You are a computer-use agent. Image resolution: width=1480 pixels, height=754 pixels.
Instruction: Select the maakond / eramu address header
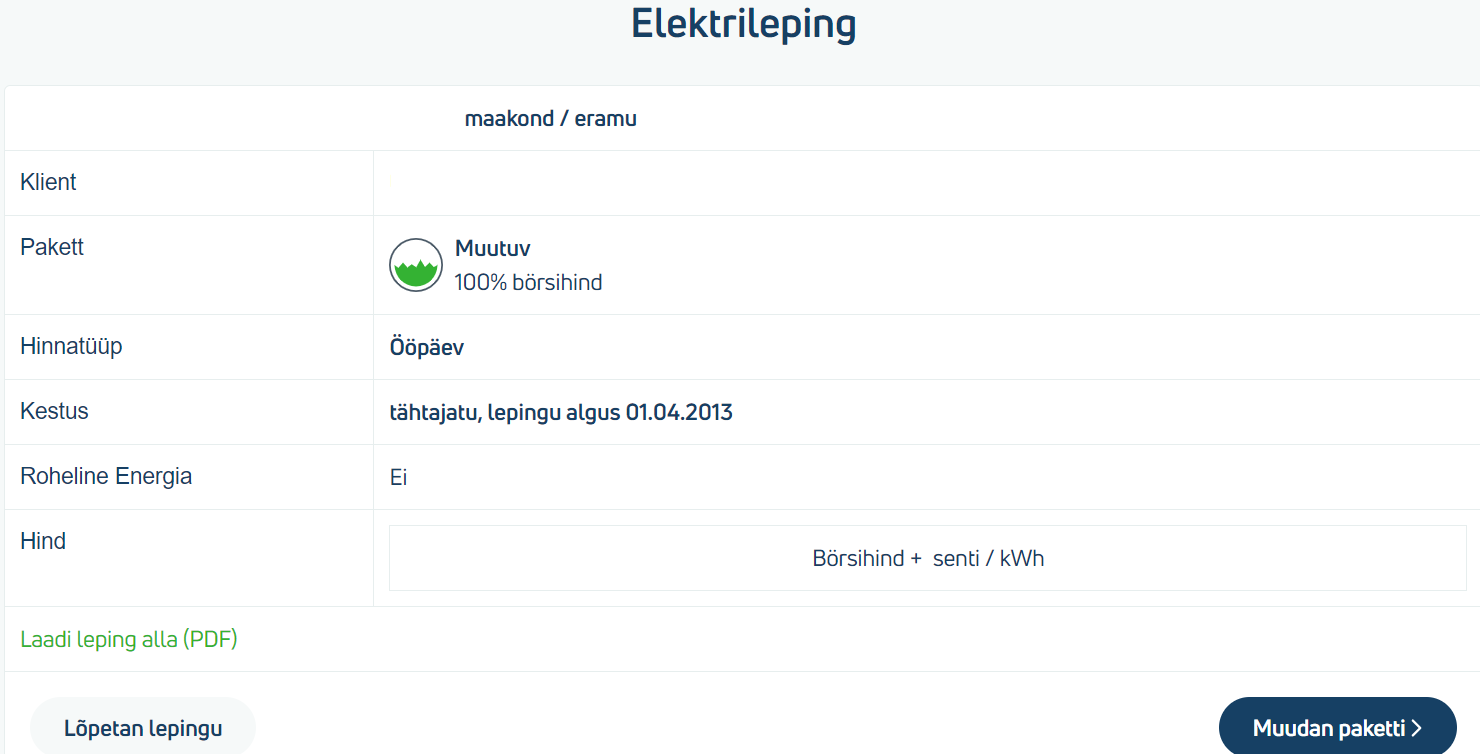coord(550,118)
